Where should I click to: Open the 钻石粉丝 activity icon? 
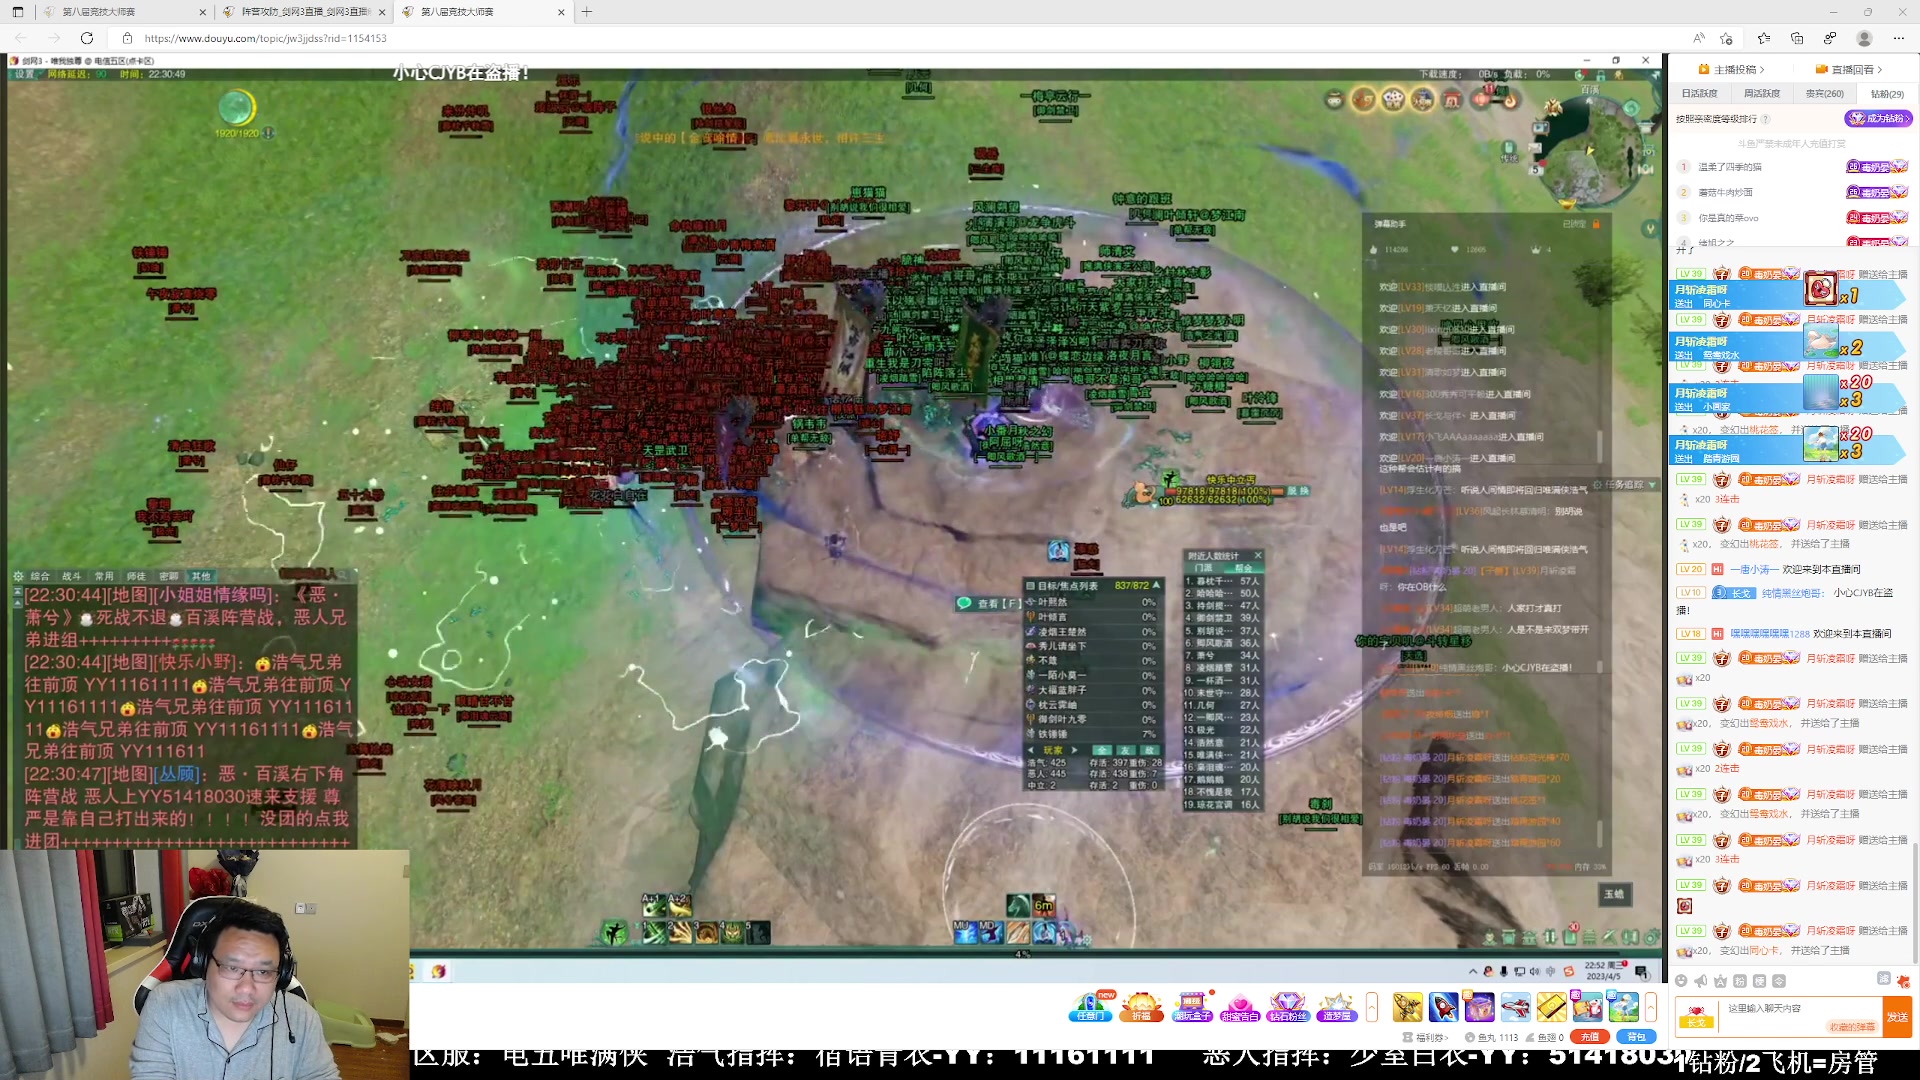pyautogui.click(x=1288, y=1006)
